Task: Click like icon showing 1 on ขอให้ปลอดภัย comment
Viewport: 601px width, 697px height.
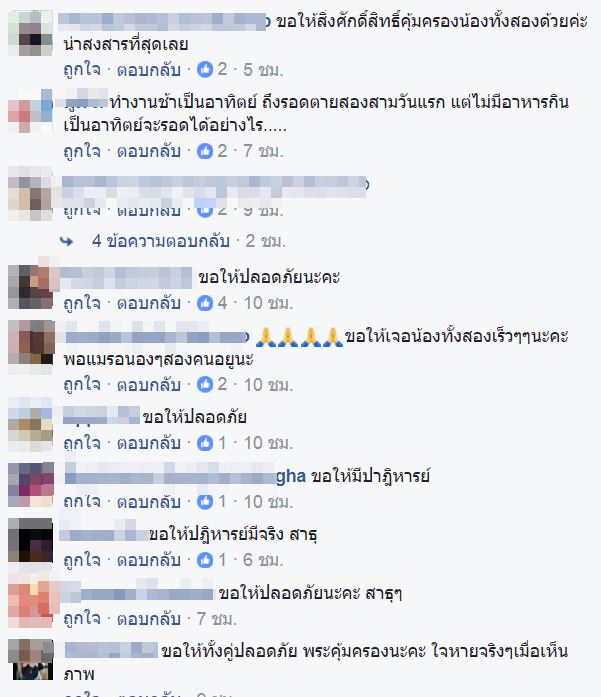Action: (205, 443)
